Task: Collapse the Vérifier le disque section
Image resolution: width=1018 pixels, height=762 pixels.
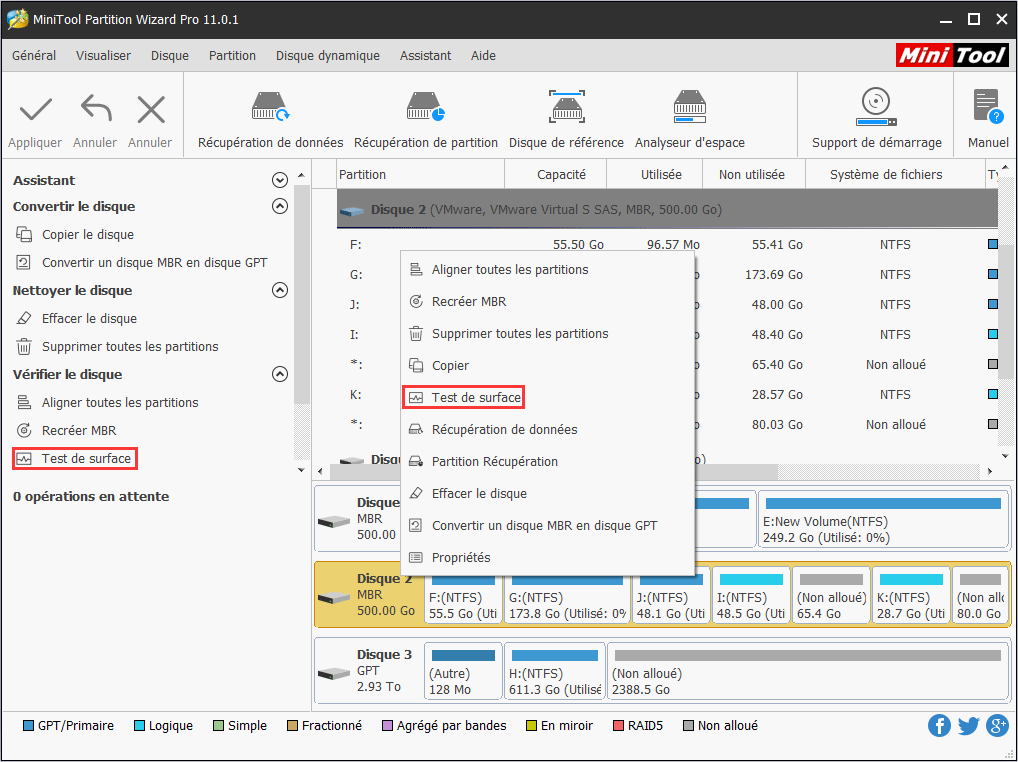Action: click(280, 375)
